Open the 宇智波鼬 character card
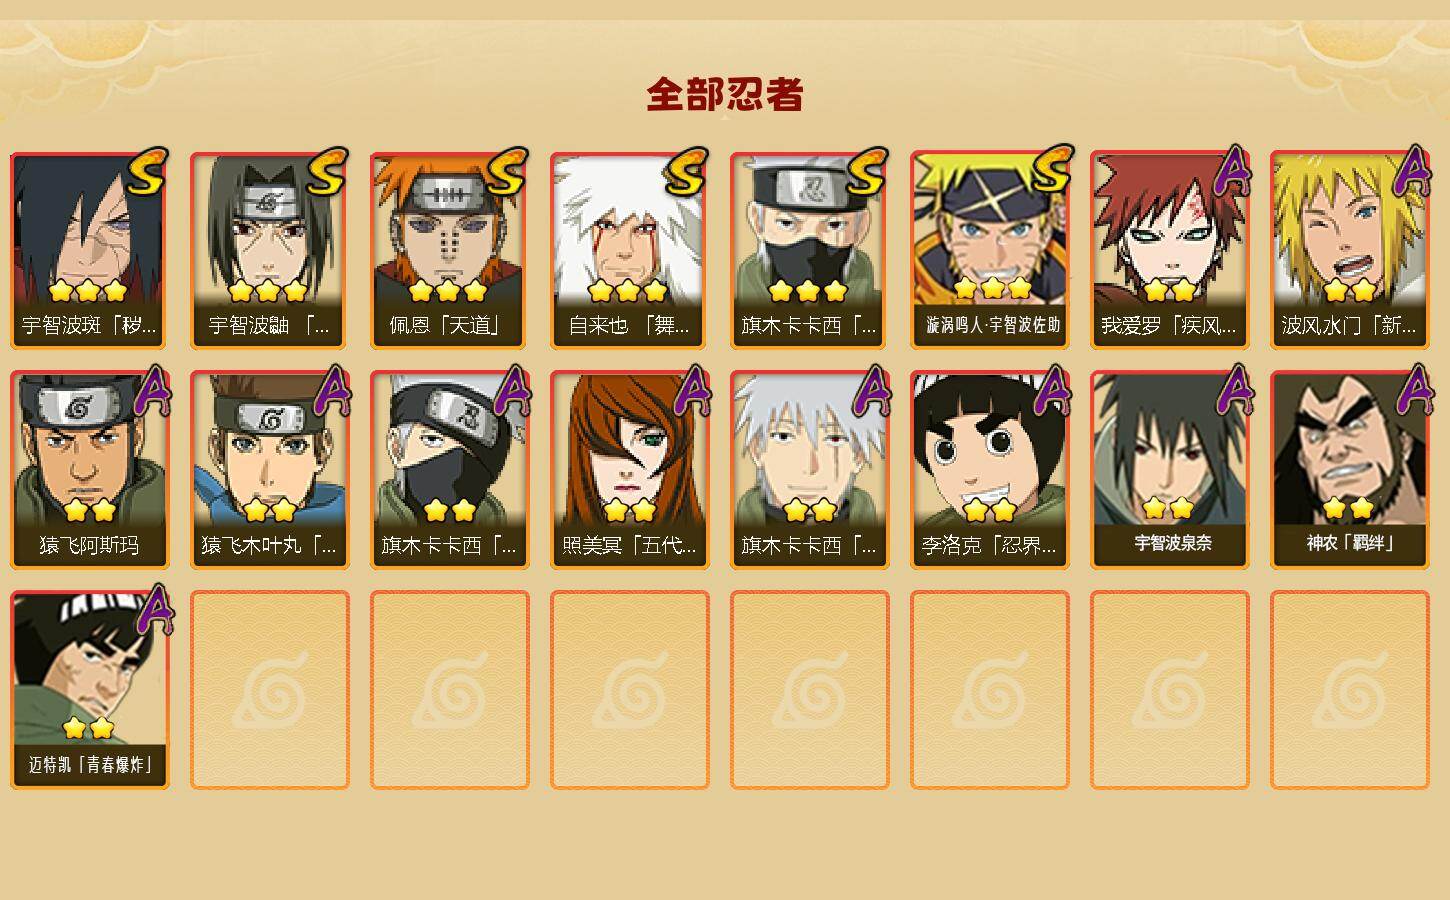This screenshot has height=900, width=1450. coord(270,250)
